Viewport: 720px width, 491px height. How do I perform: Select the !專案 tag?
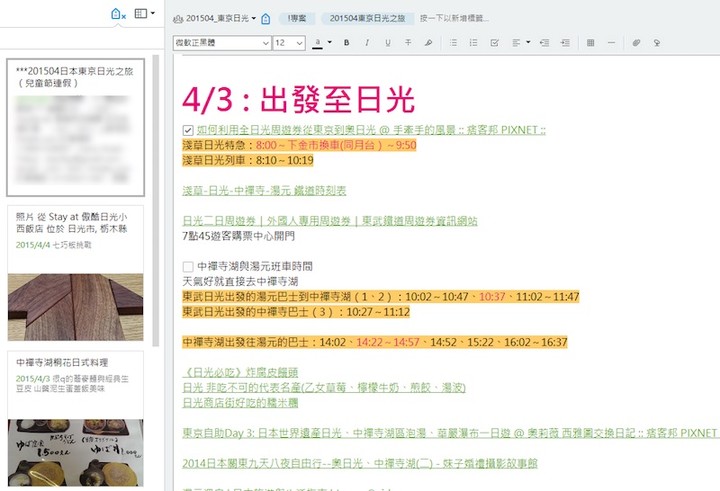coord(297,18)
